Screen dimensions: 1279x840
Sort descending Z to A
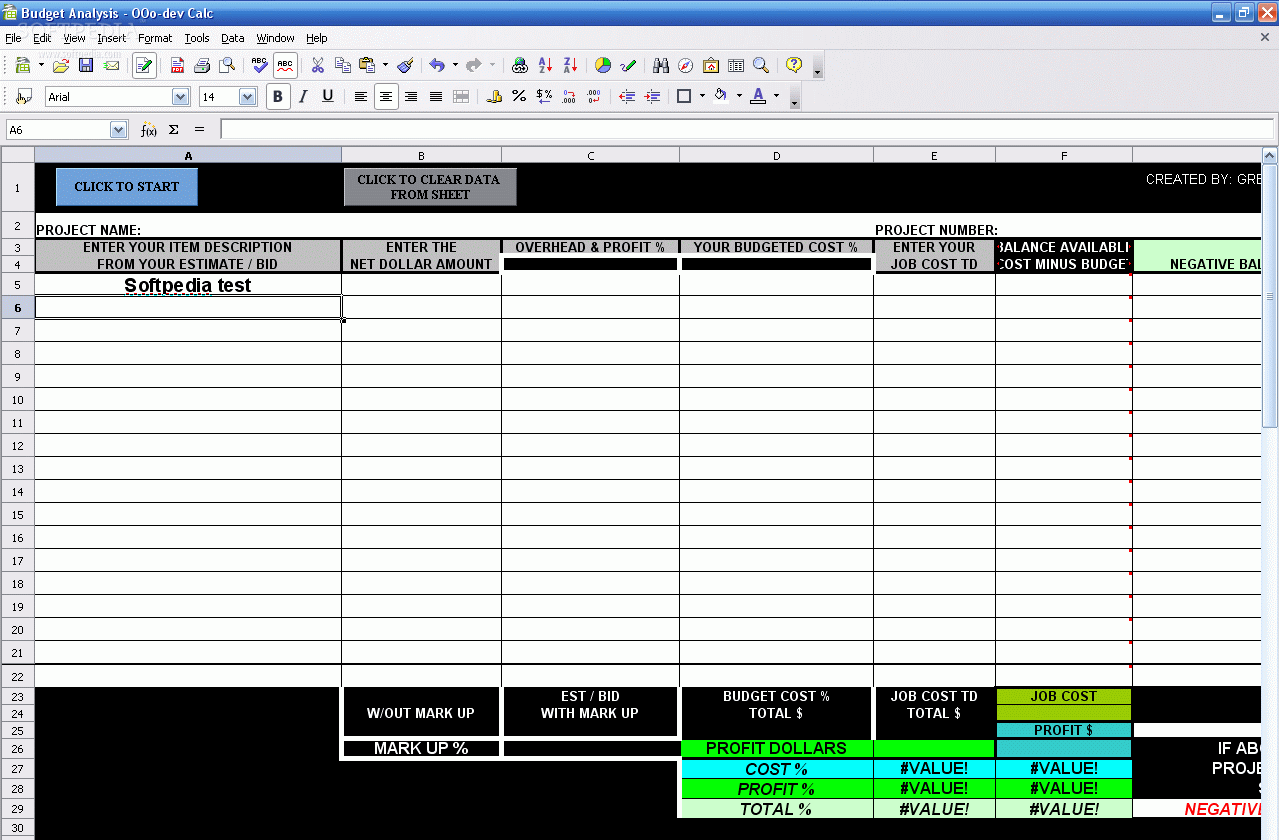pos(570,65)
